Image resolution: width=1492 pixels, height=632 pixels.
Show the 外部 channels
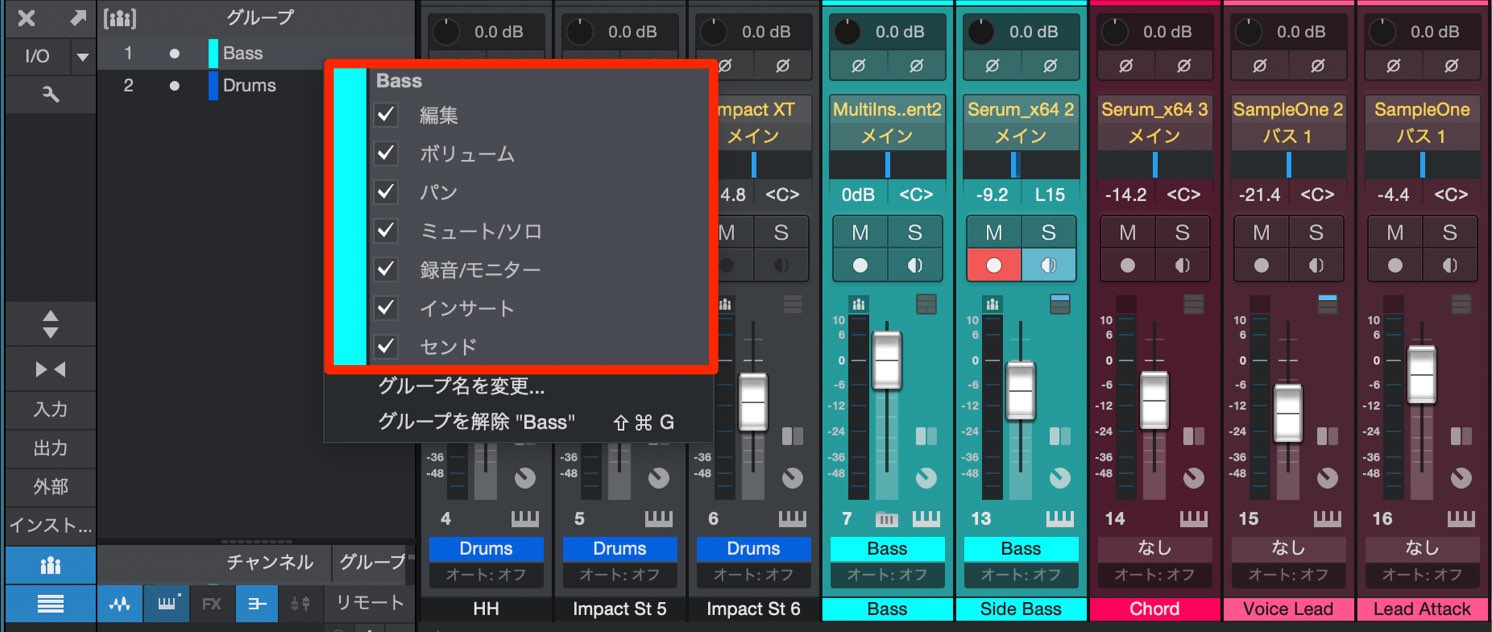50,487
